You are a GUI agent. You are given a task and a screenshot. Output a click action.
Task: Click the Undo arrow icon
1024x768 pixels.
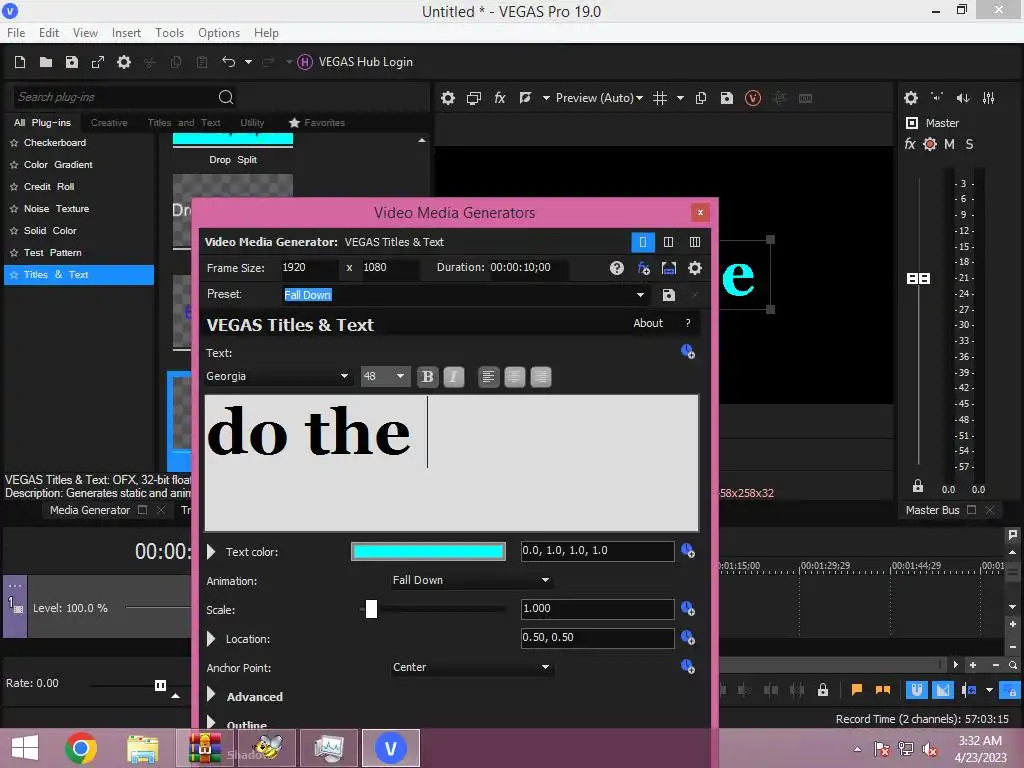pyautogui.click(x=229, y=61)
